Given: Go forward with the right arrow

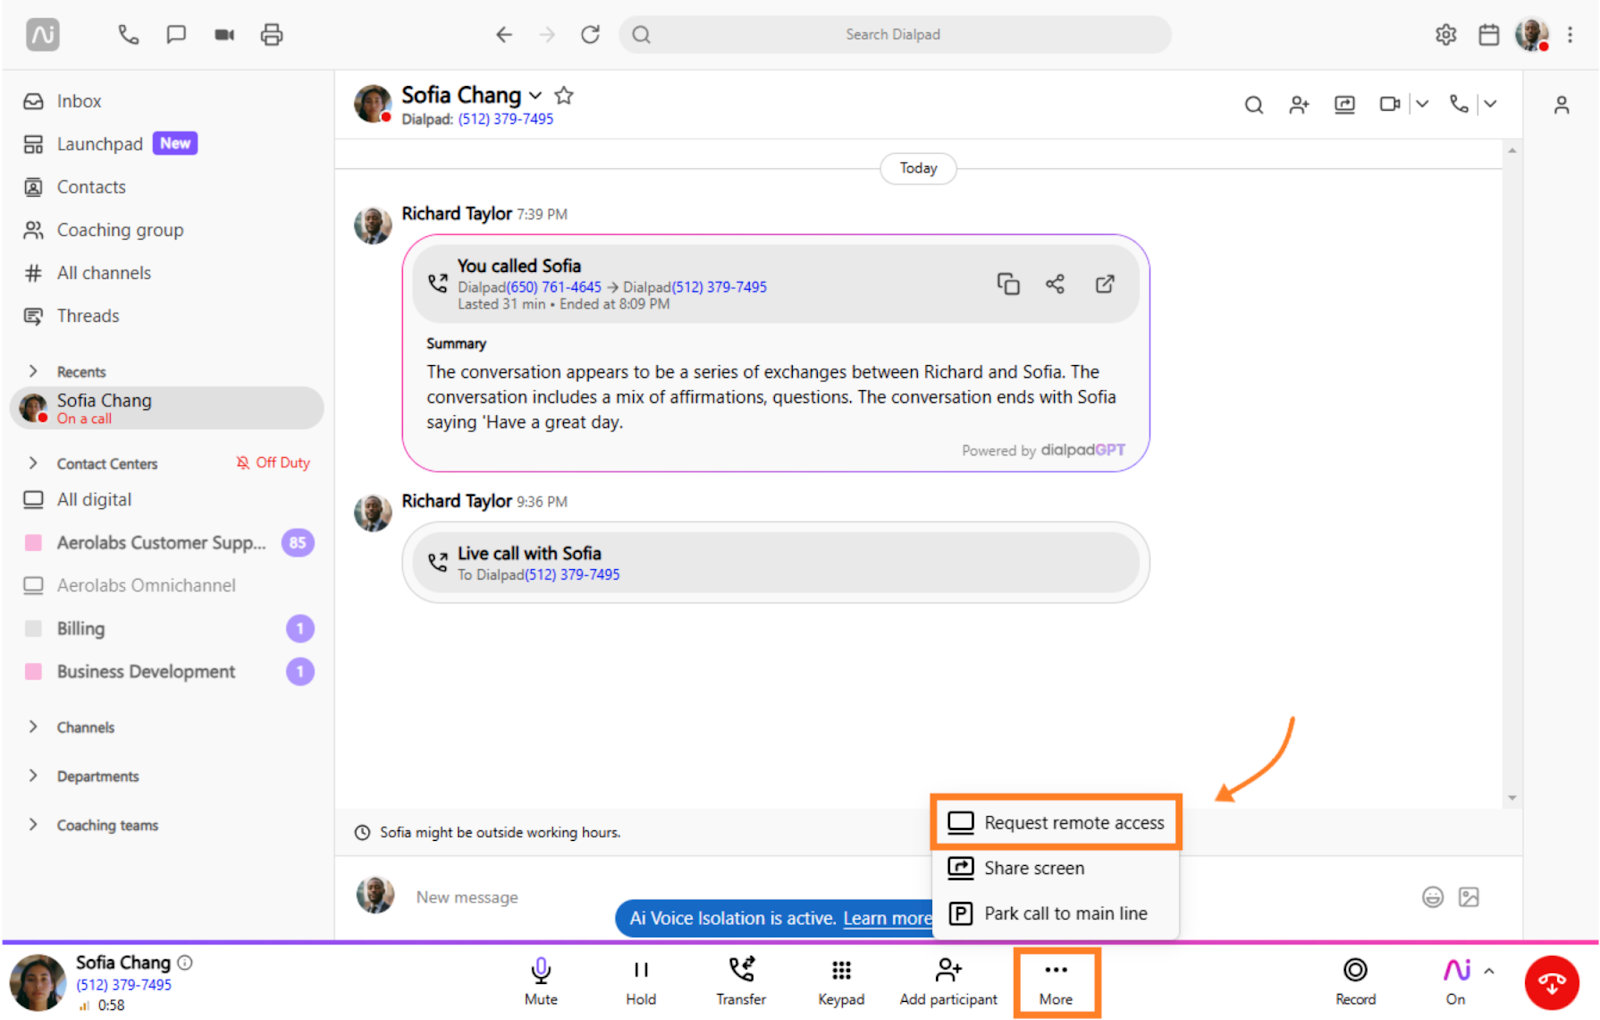Looking at the screenshot, I should pyautogui.click(x=547, y=35).
